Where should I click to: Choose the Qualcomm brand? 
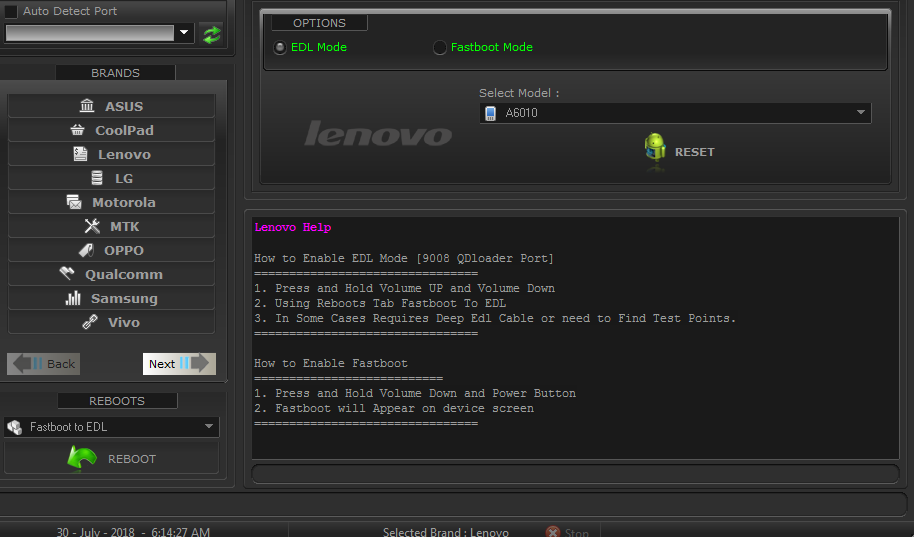[111, 273]
